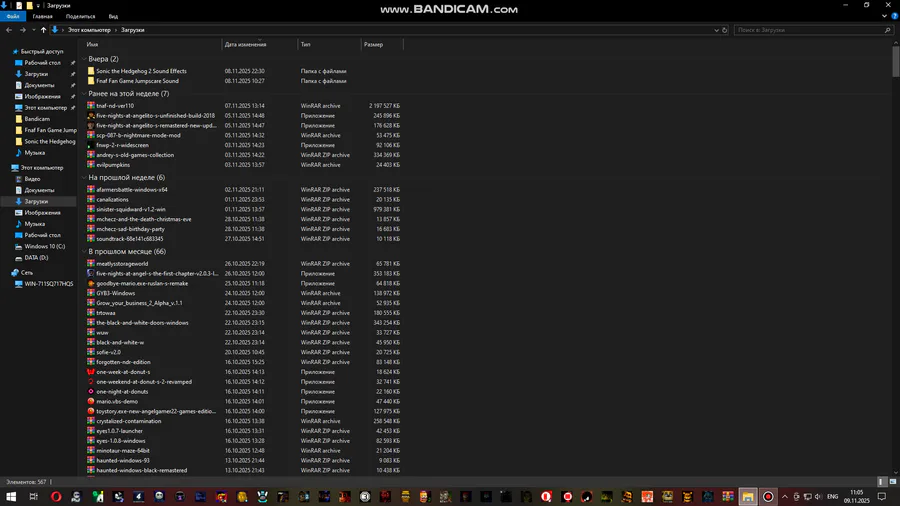The image size is (900, 506).
Task: Select haunted-windows-black-remastered archive
Action: 142,470
